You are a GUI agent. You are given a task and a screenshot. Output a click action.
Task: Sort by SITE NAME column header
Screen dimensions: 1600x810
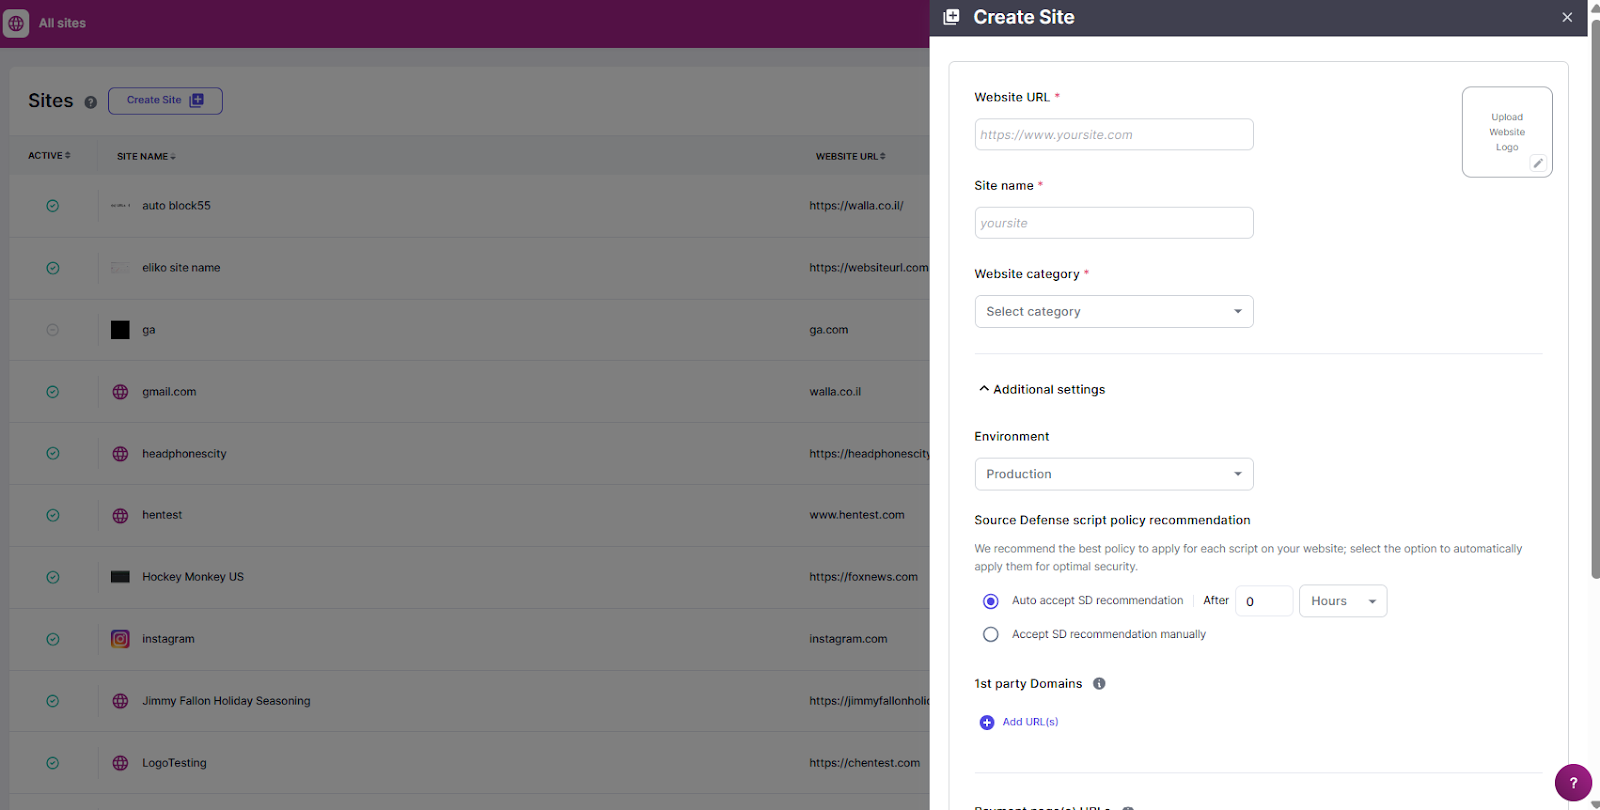146,157
